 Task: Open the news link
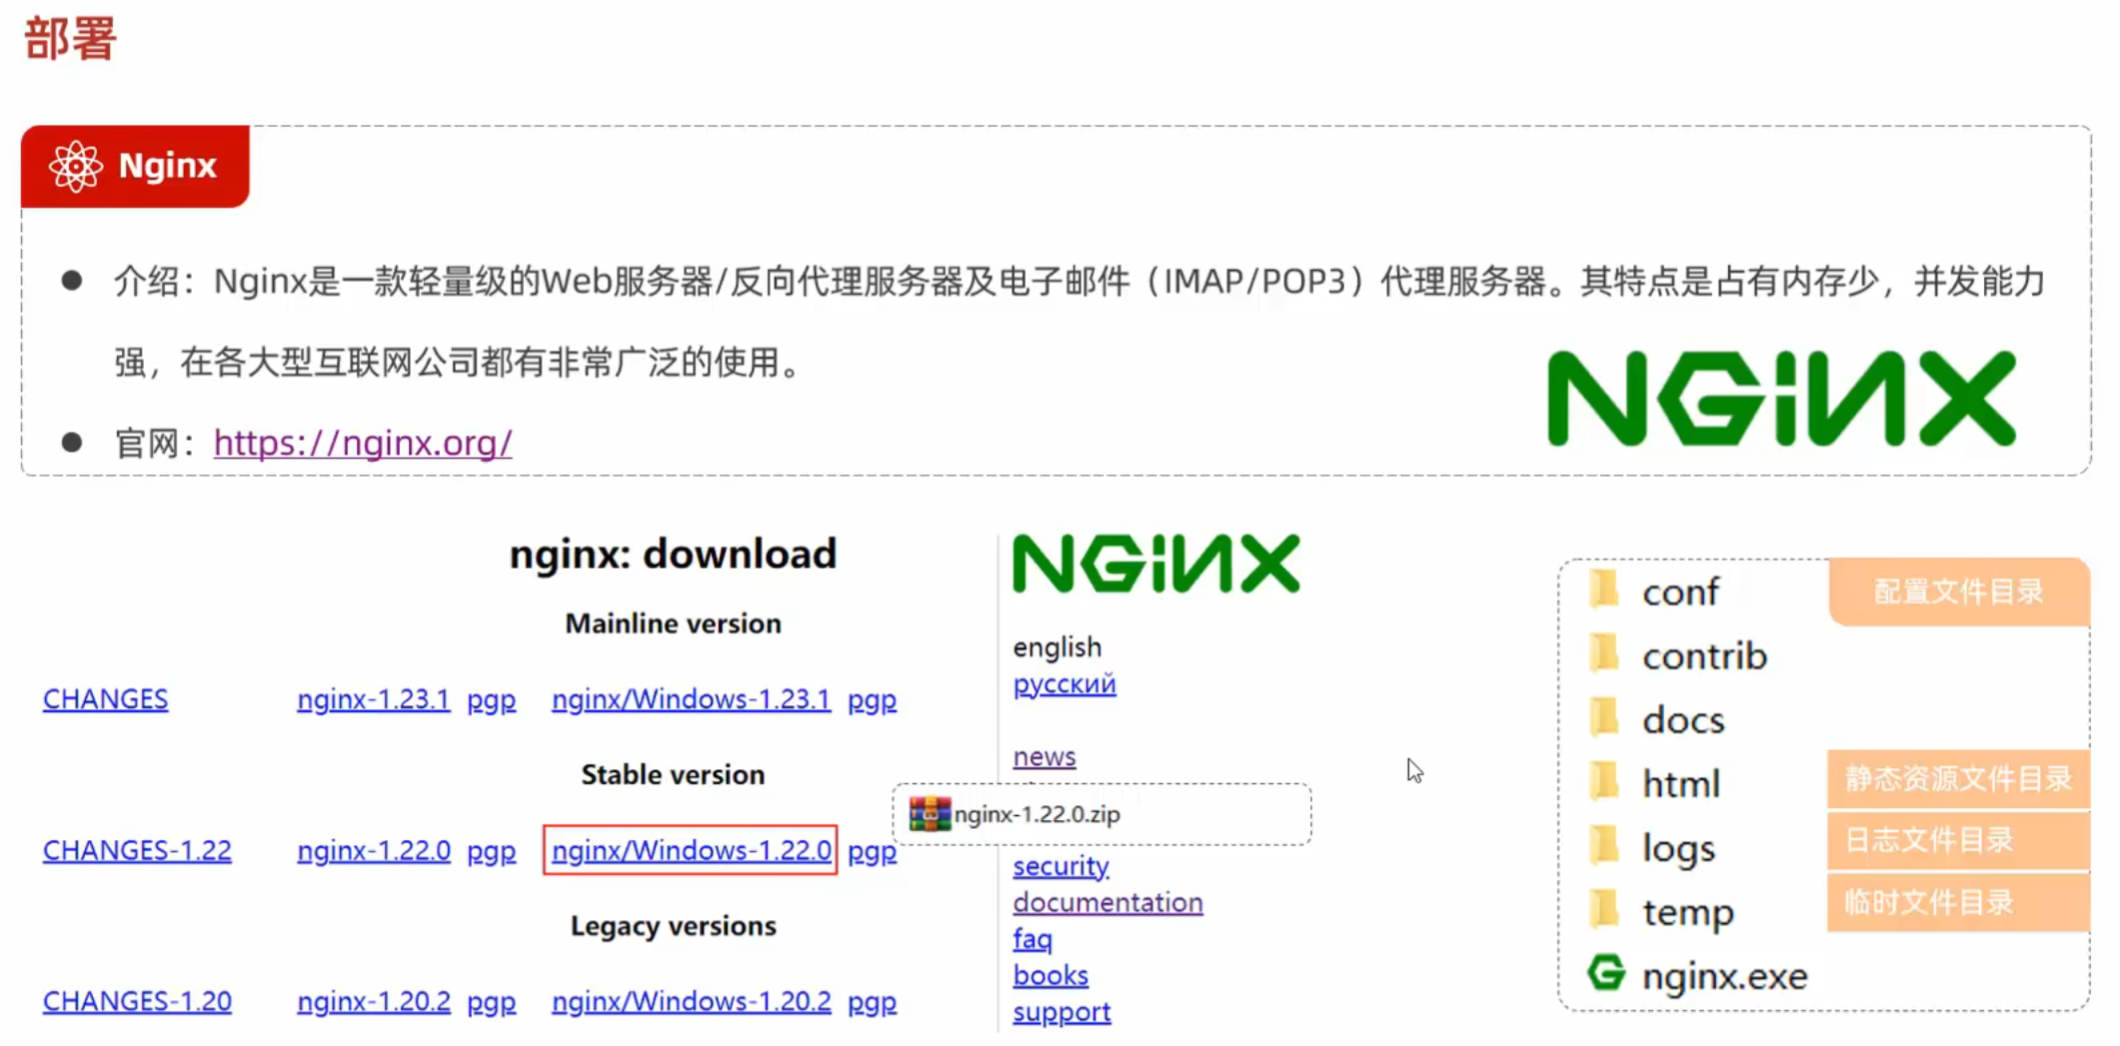(x=1044, y=756)
